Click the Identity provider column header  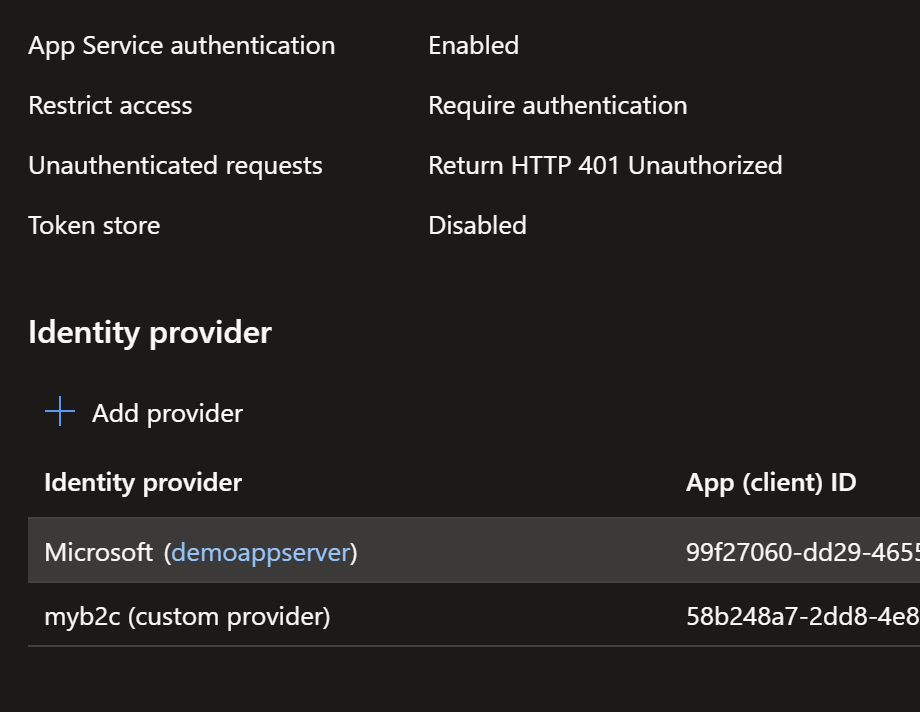click(x=142, y=482)
